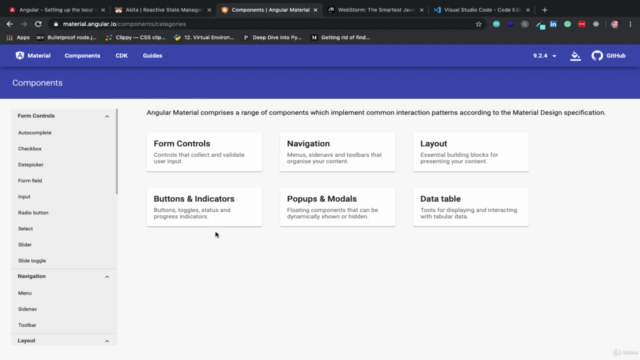Go back with the browser back arrow

pyautogui.click(x=10, y=24)
